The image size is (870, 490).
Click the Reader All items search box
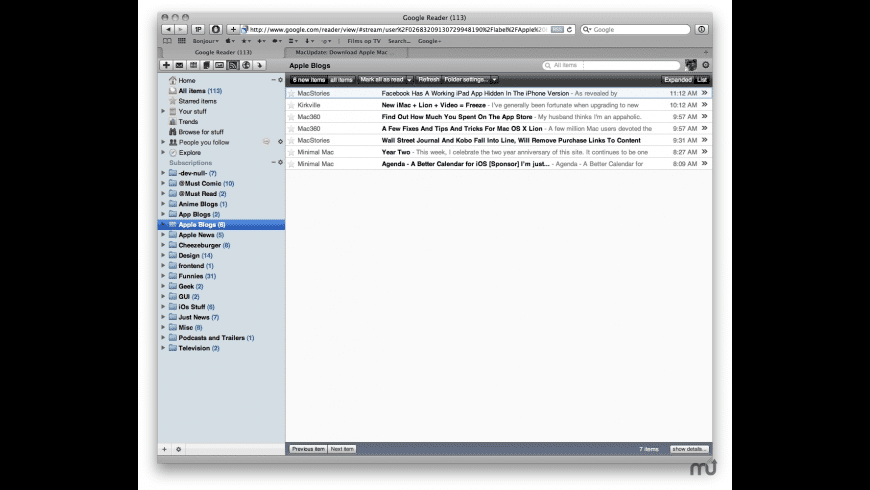point(611,65)
